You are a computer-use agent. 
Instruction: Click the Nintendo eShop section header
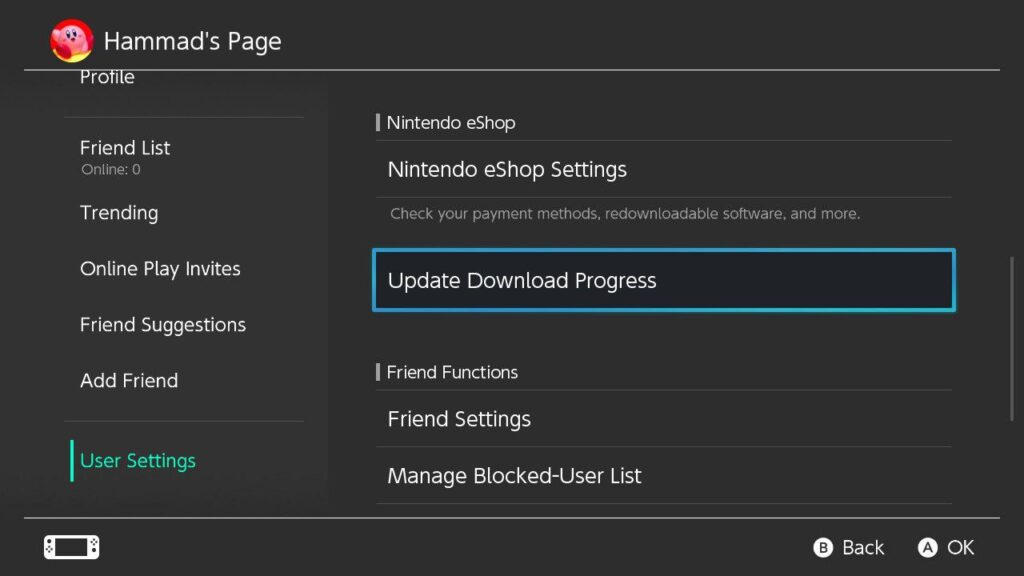click(x=450, y=122)
